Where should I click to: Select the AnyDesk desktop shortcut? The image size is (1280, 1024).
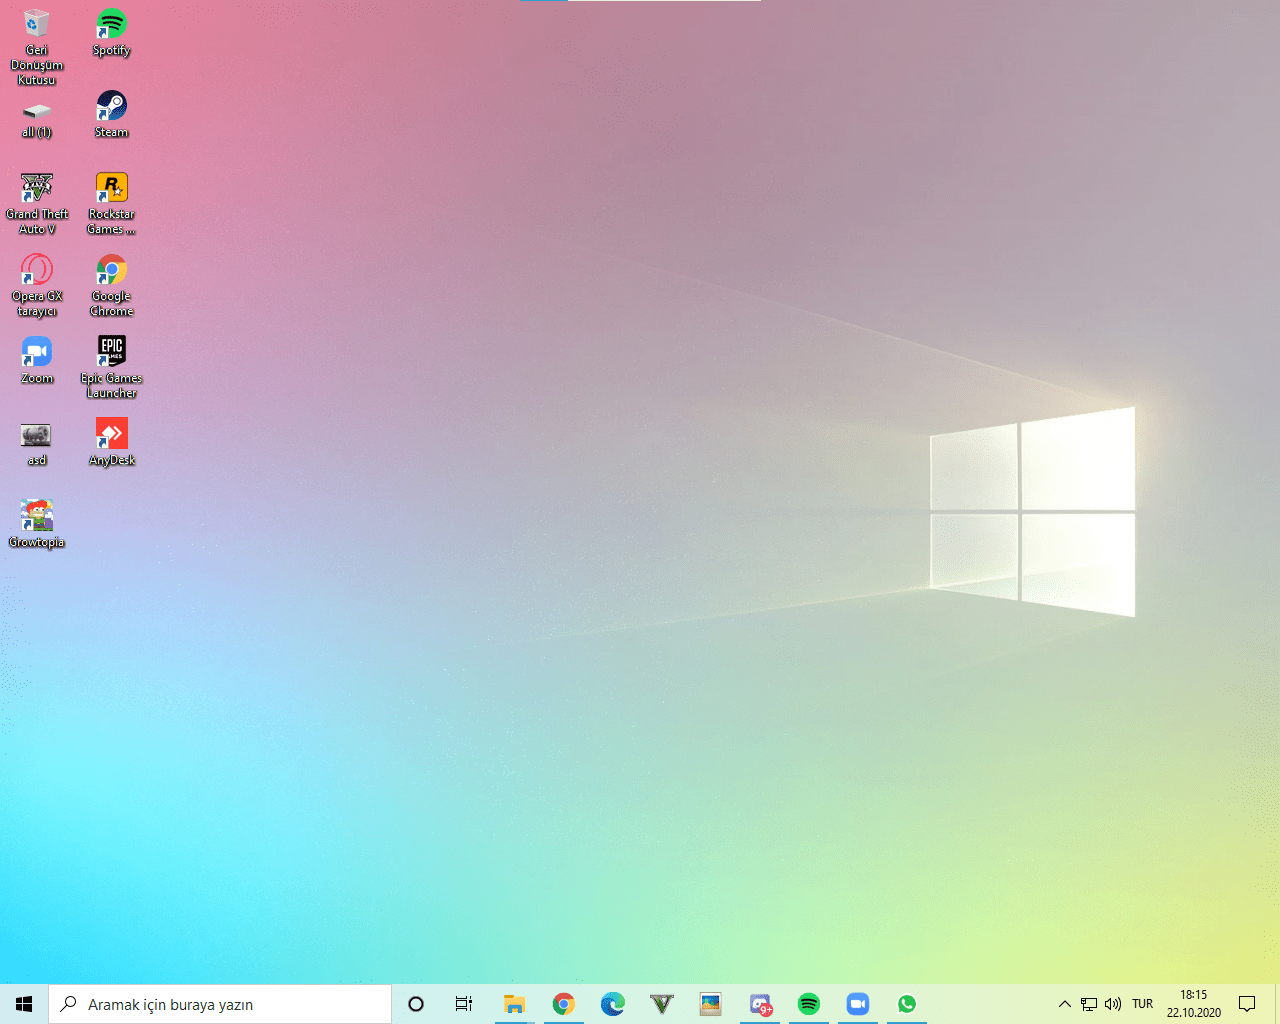coord(112,442)
